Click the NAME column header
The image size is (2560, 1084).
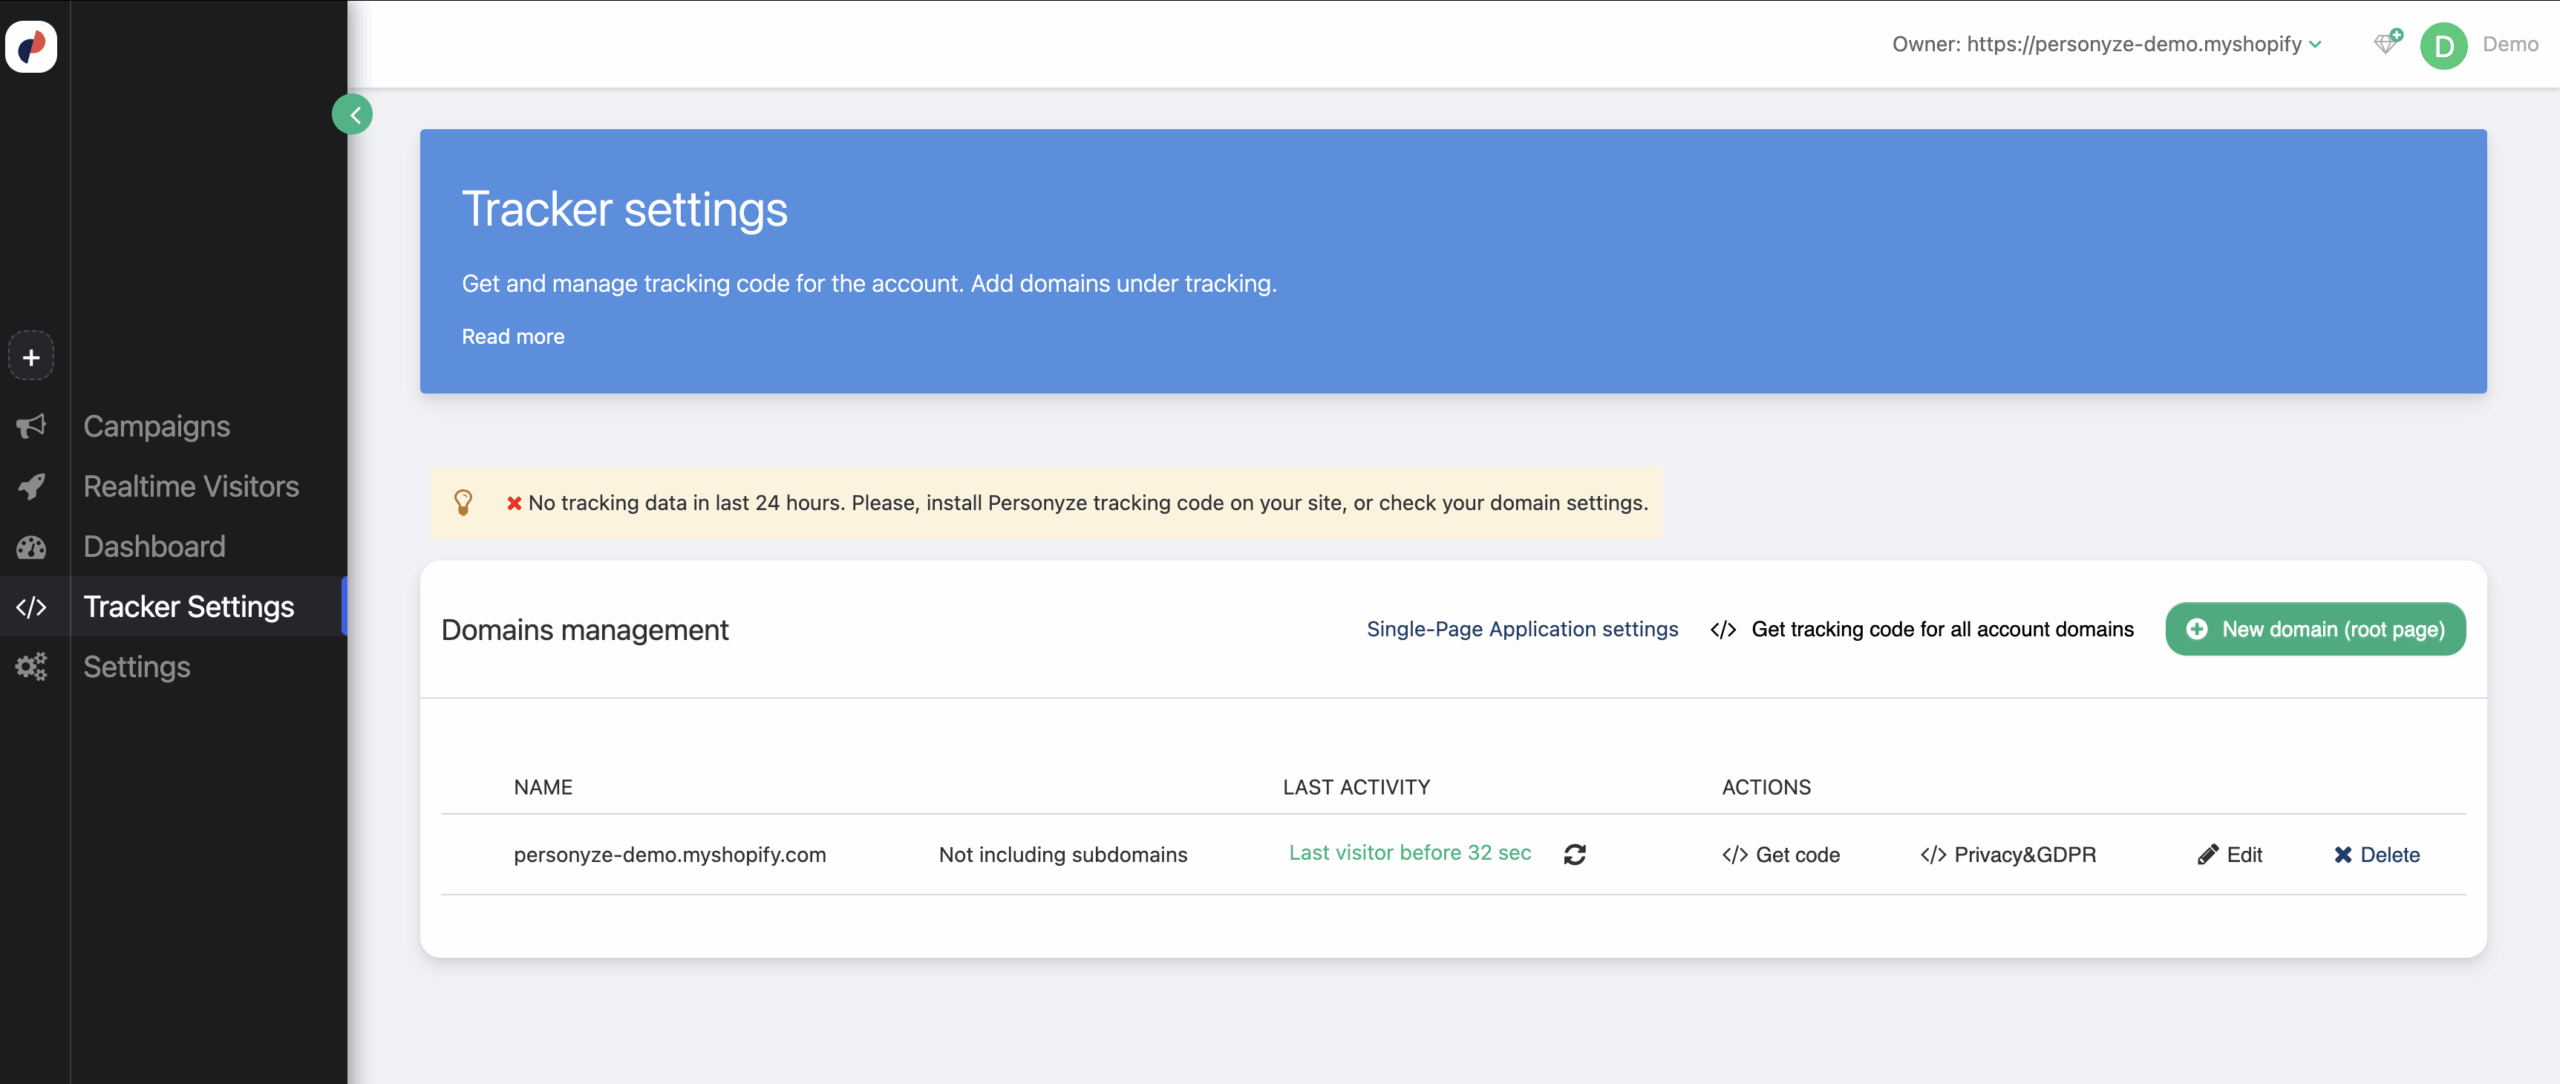coord(543,787)
